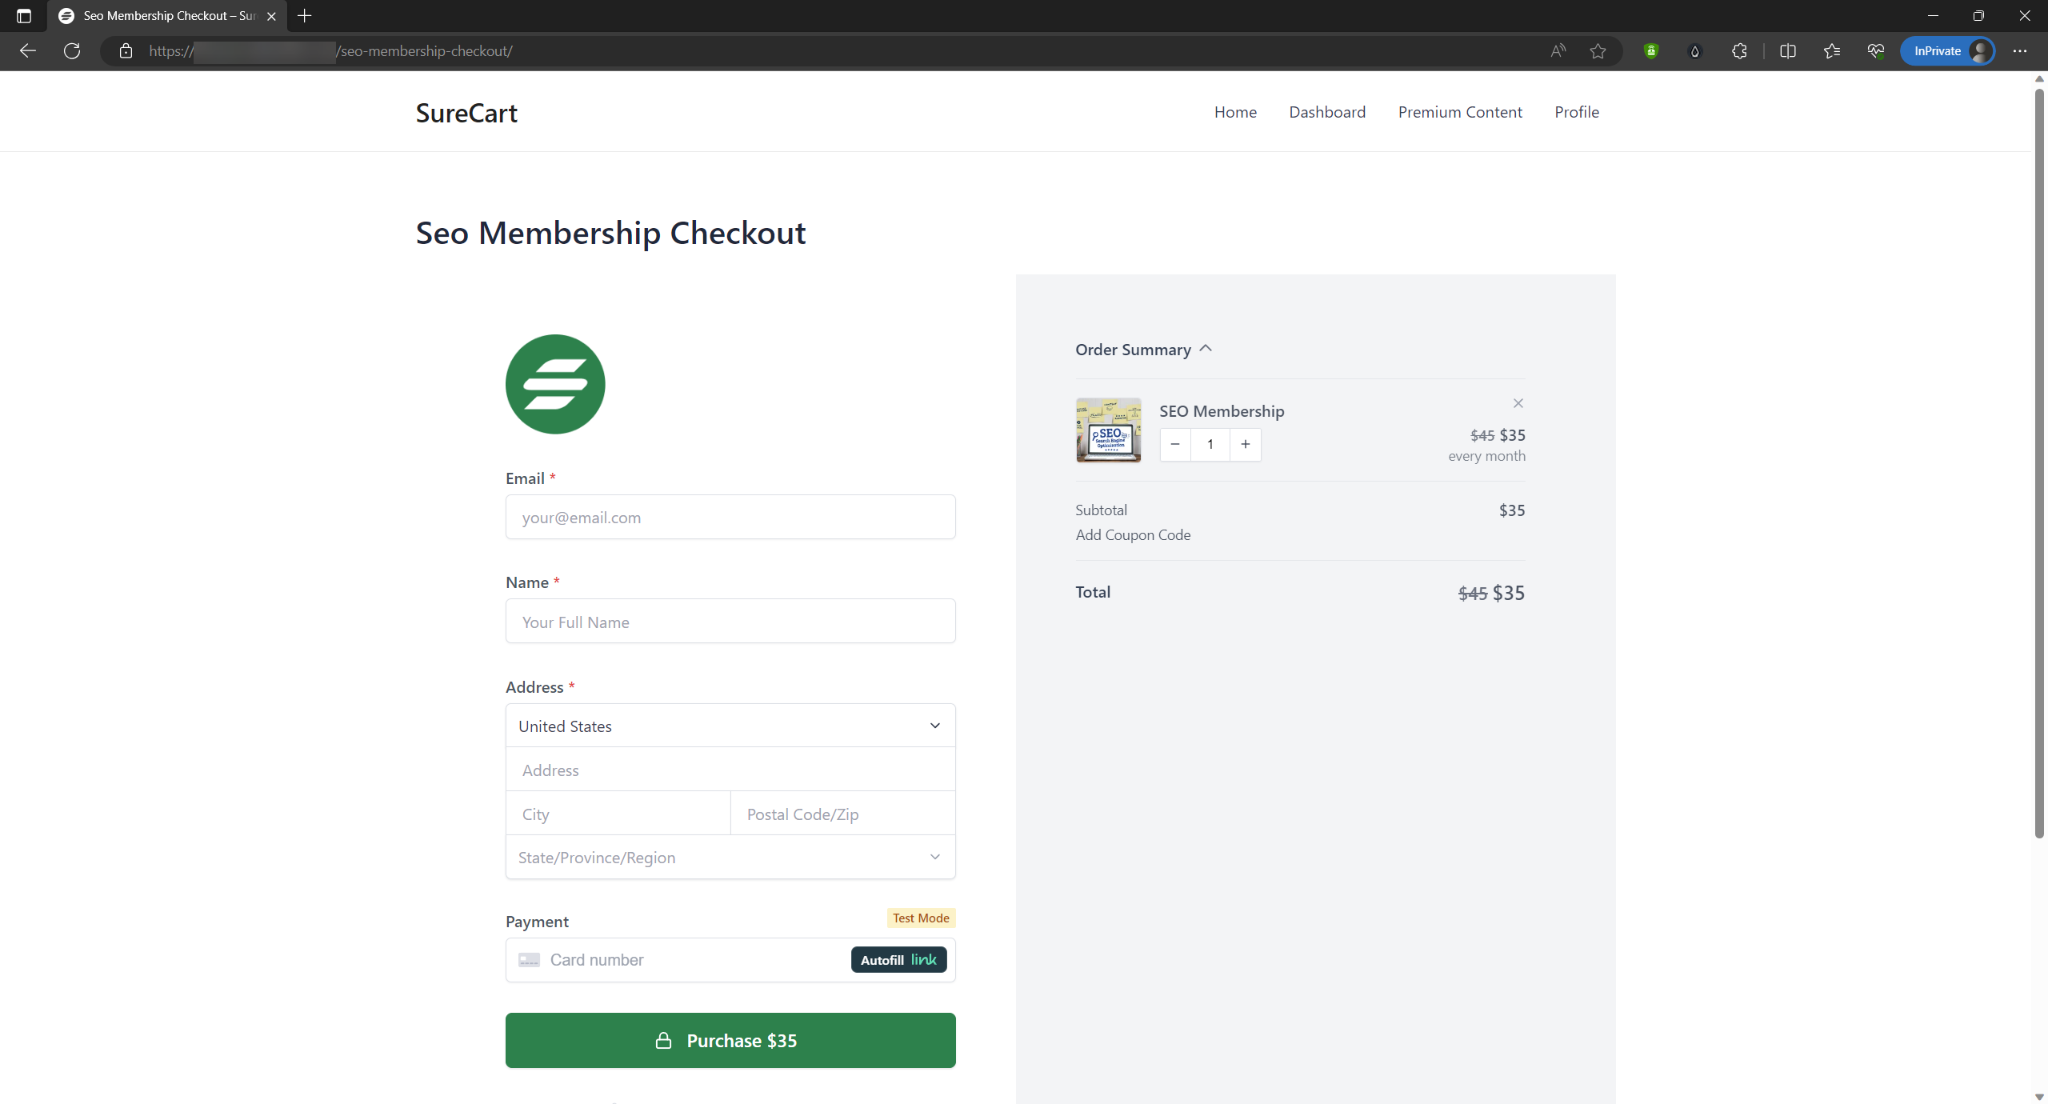Open the Dashboard navigation item
This screenshot has height=1104, width=2048.
tap(1327, 112)
